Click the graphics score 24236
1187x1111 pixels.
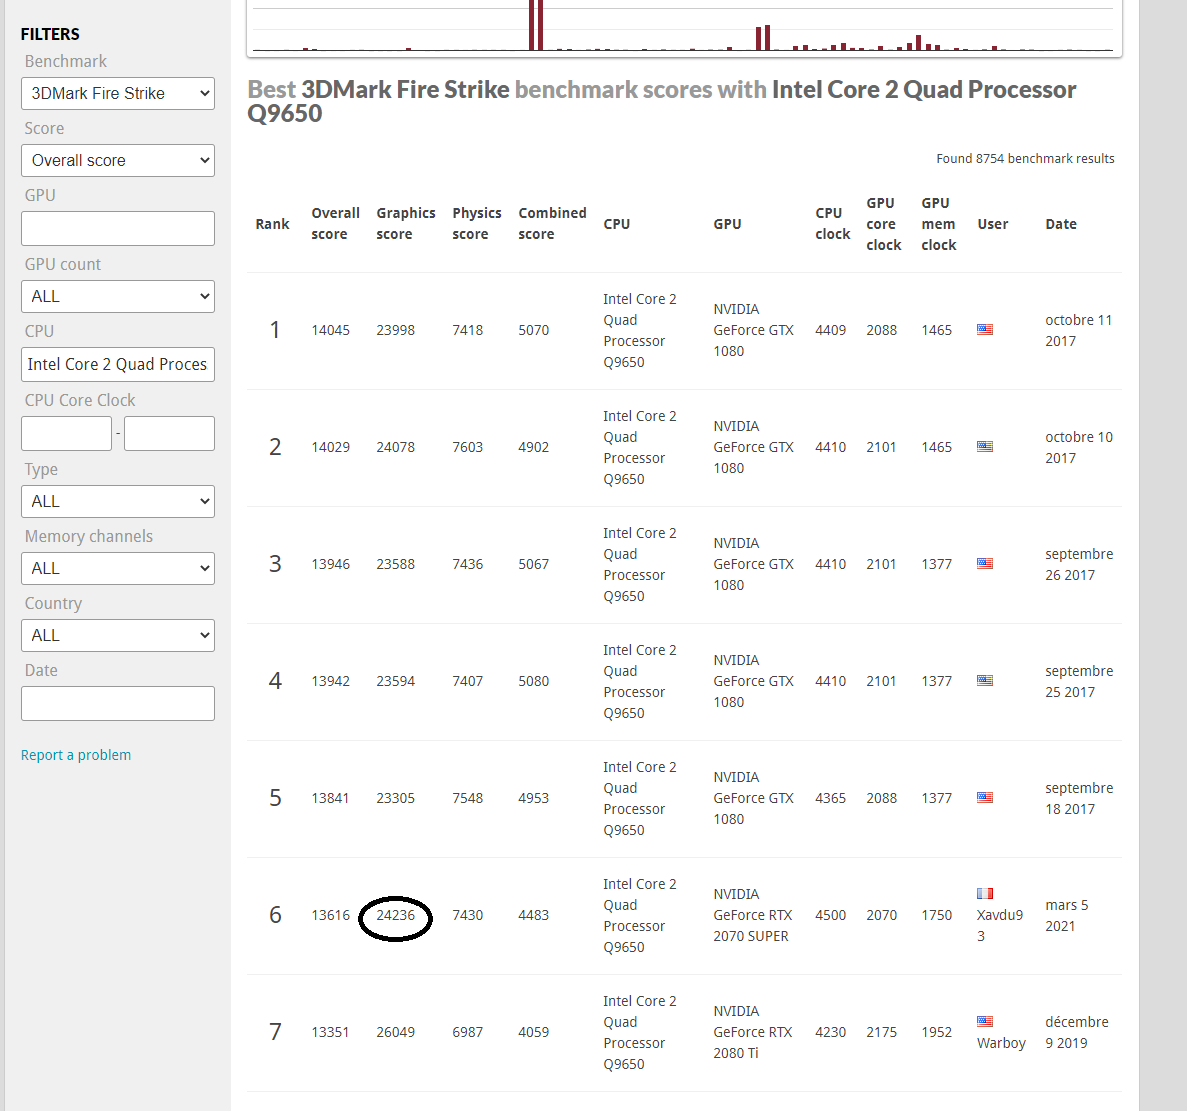(396, 915)
